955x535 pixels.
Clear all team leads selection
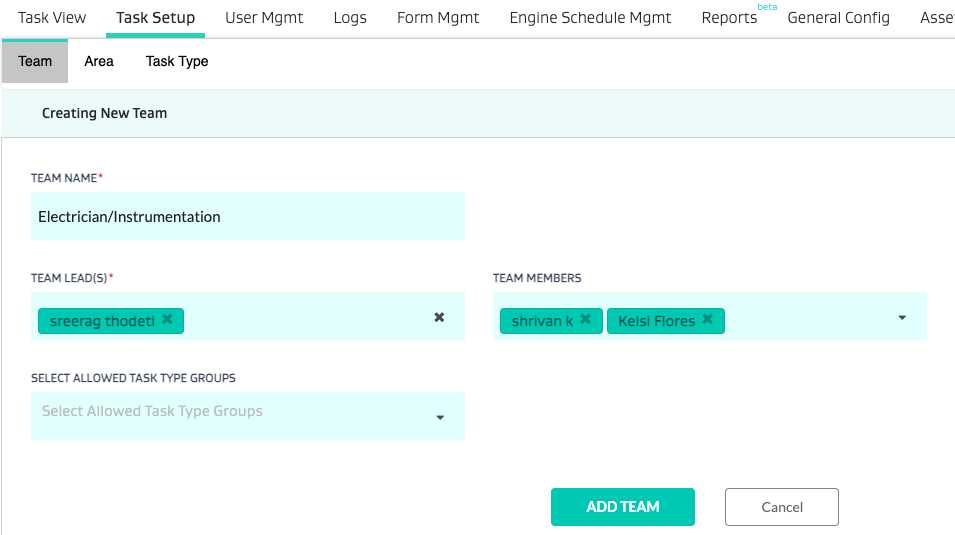pos(439,317)
